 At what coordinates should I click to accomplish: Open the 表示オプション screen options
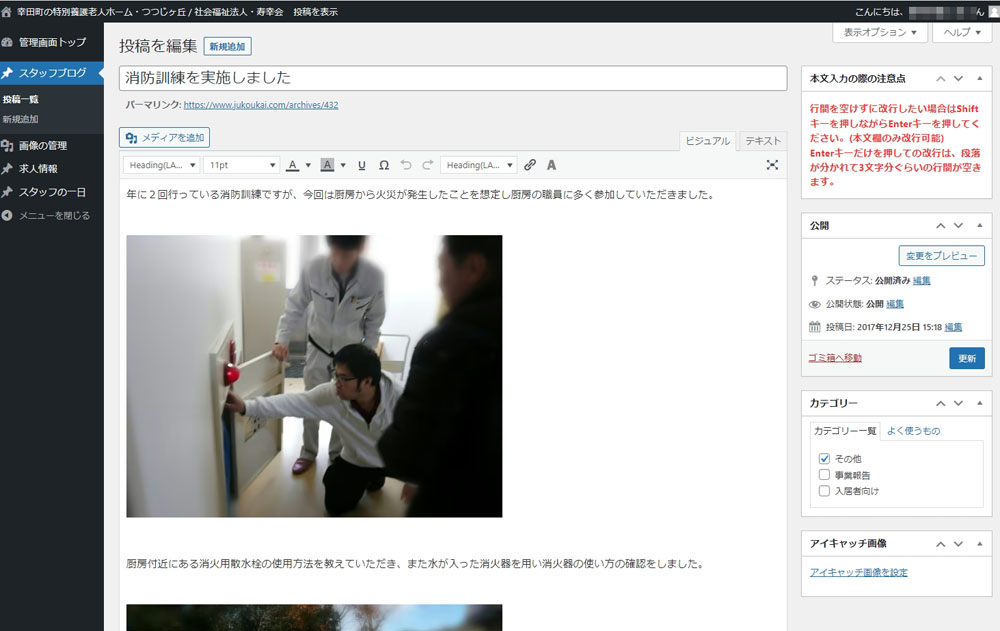(879, 33)
